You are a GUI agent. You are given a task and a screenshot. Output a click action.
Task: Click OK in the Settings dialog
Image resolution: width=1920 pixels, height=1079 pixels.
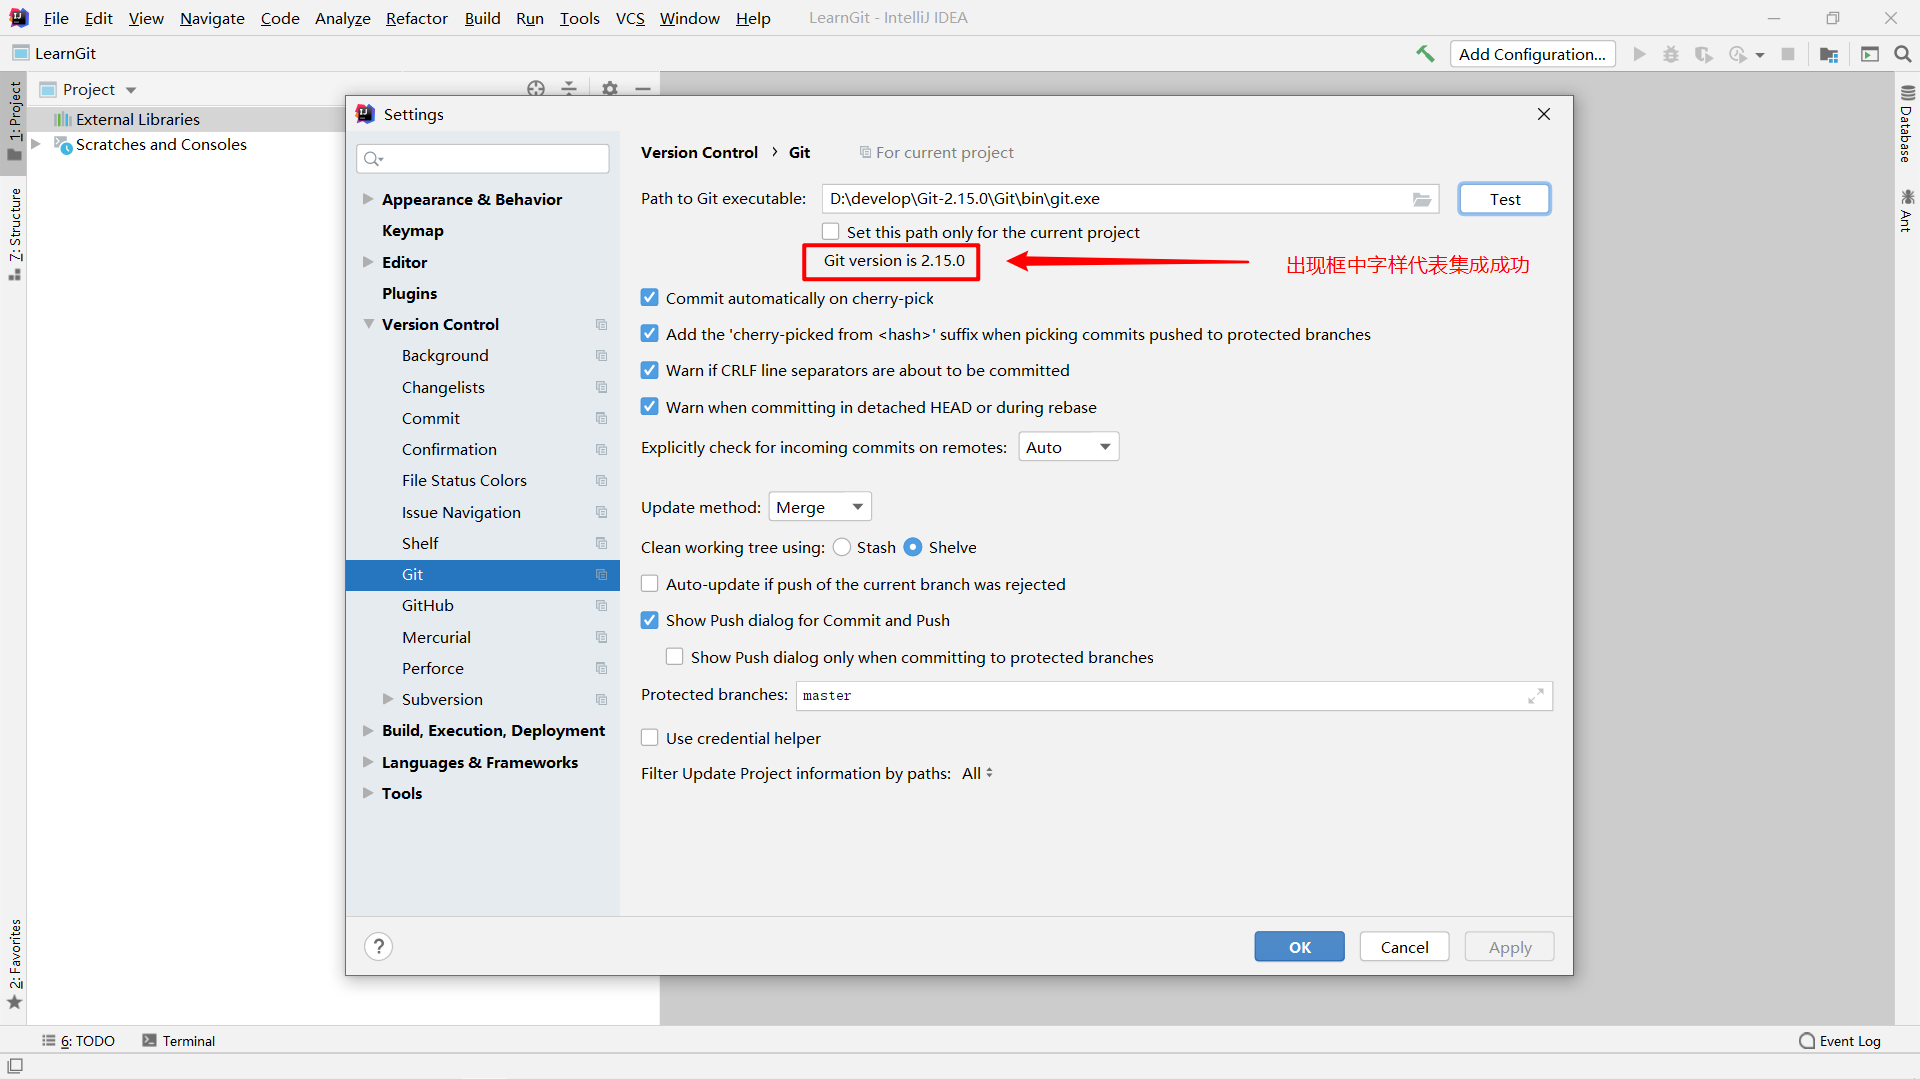(1300, 947)
